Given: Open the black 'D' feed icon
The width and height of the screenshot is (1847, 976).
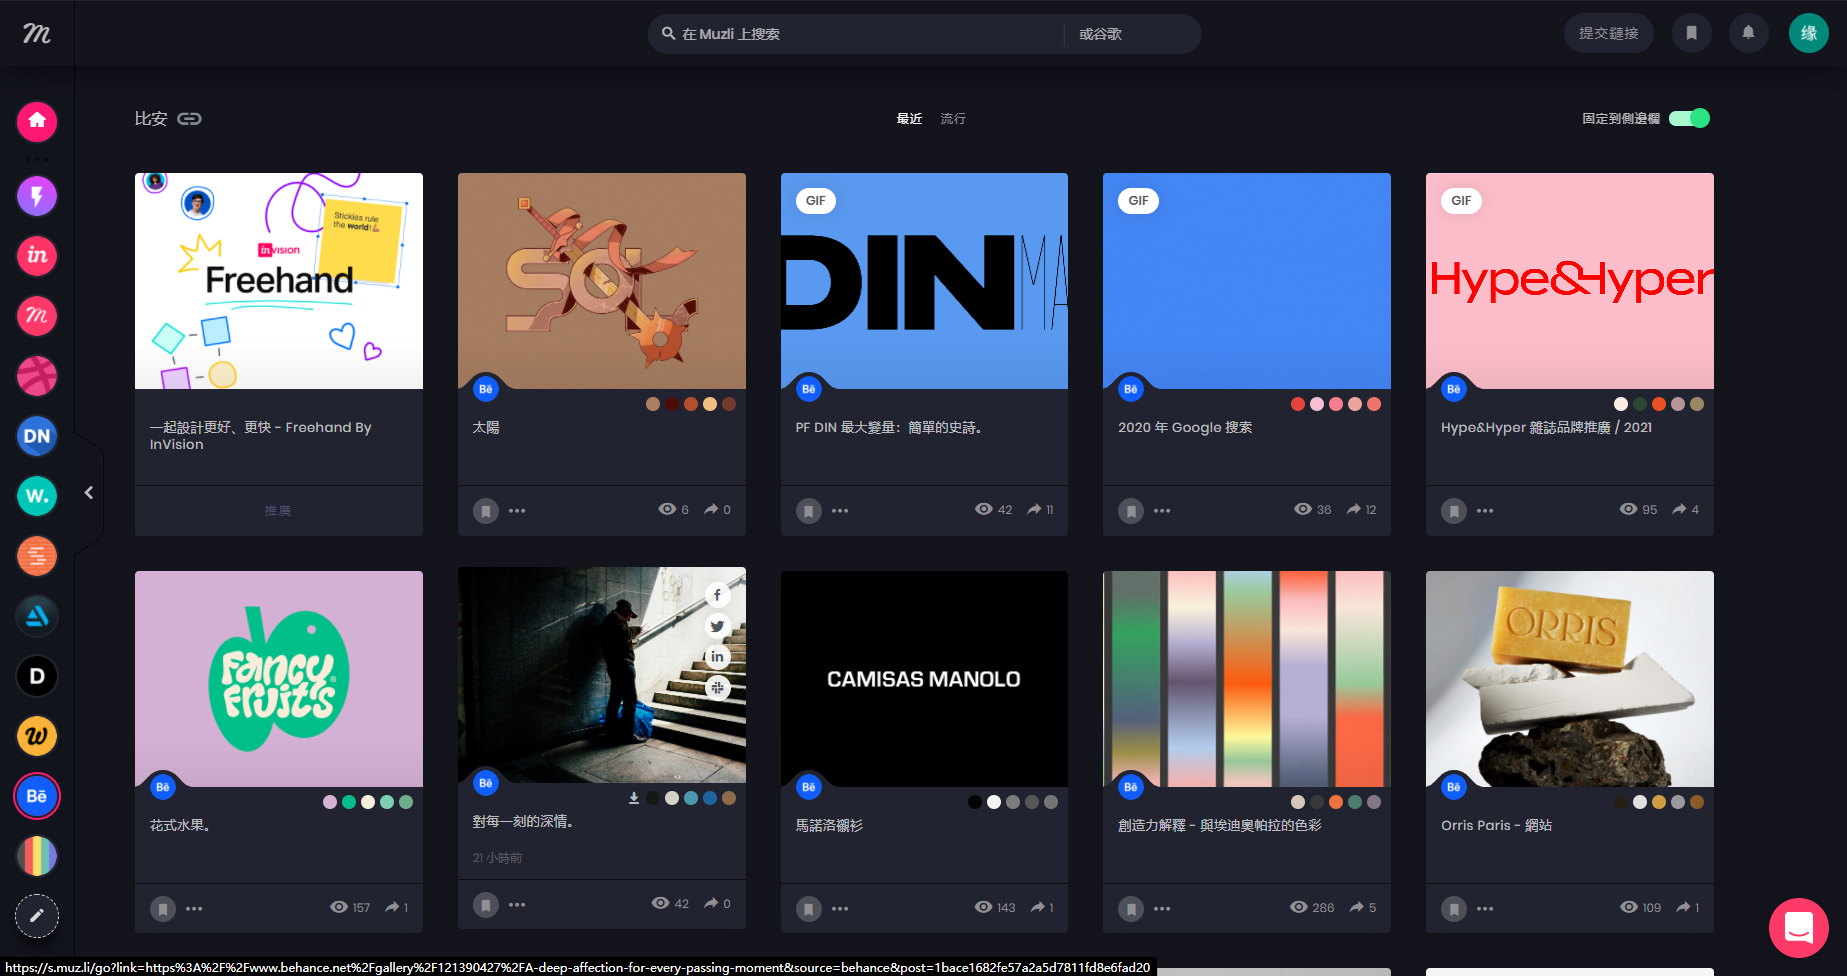Looking at the screenshot, I should click(37, 676).
